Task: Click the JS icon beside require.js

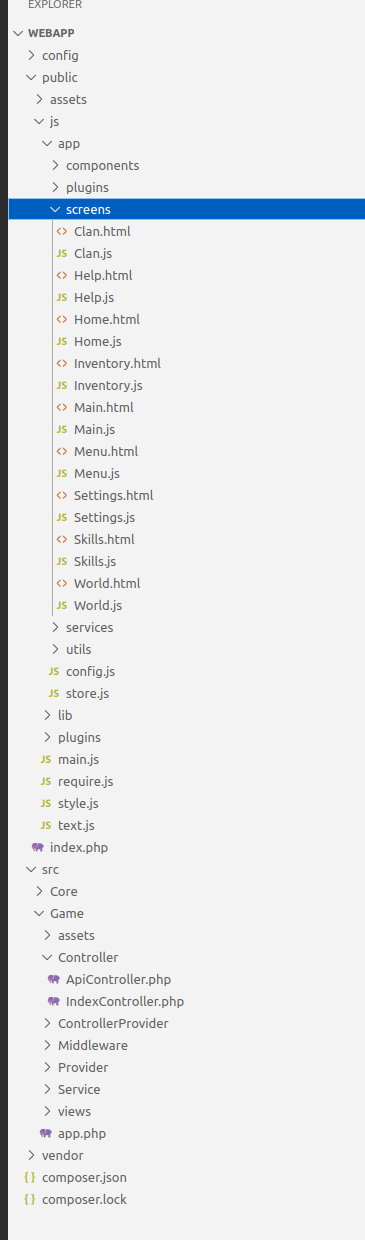Action: [46, 781]
